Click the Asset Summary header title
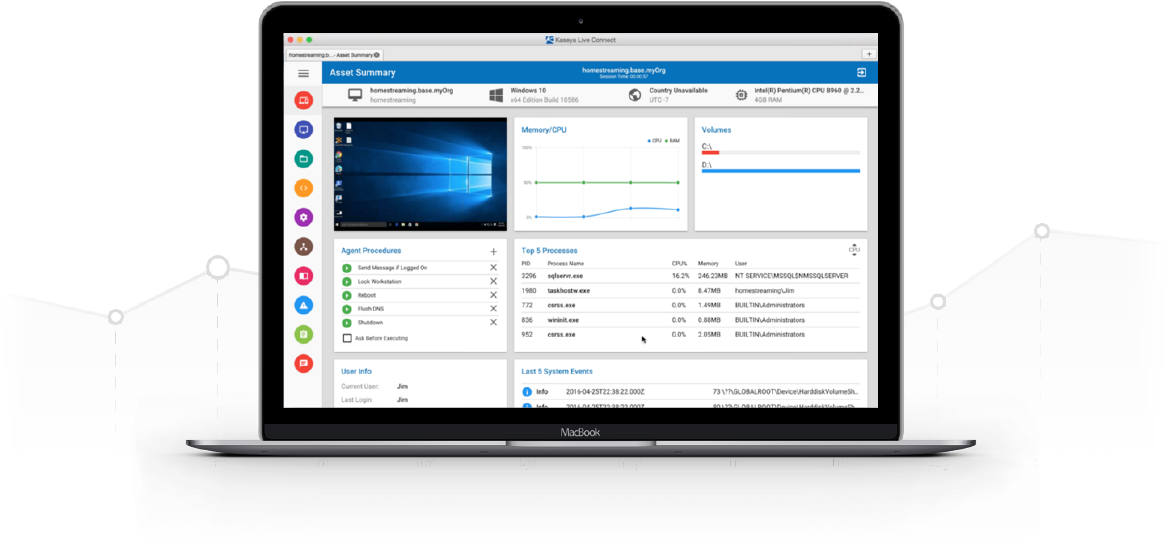 (x=362, y=73)
